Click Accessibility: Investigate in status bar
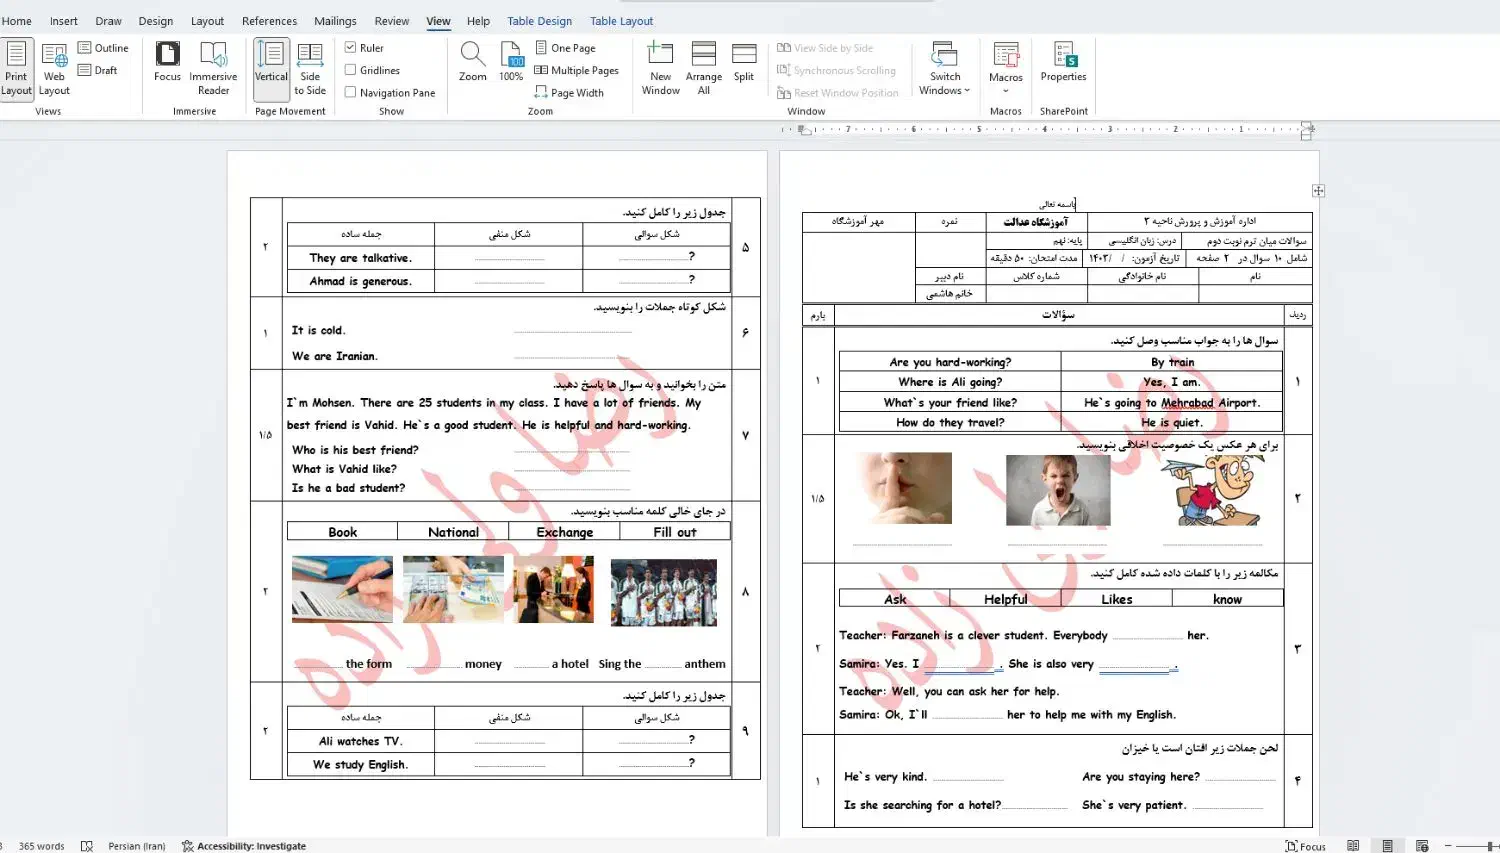The height and width of the screenshot is (853, 1500). tap(244, 846)
